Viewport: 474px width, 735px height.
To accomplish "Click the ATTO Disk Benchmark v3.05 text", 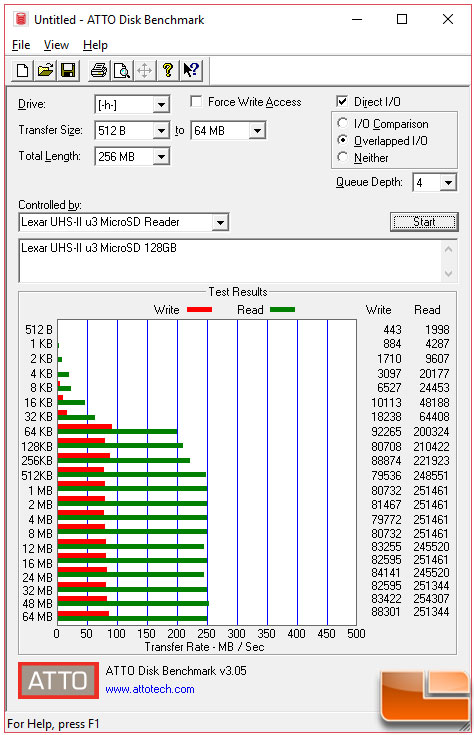I will pyautogui.click(x=176, y=670).
